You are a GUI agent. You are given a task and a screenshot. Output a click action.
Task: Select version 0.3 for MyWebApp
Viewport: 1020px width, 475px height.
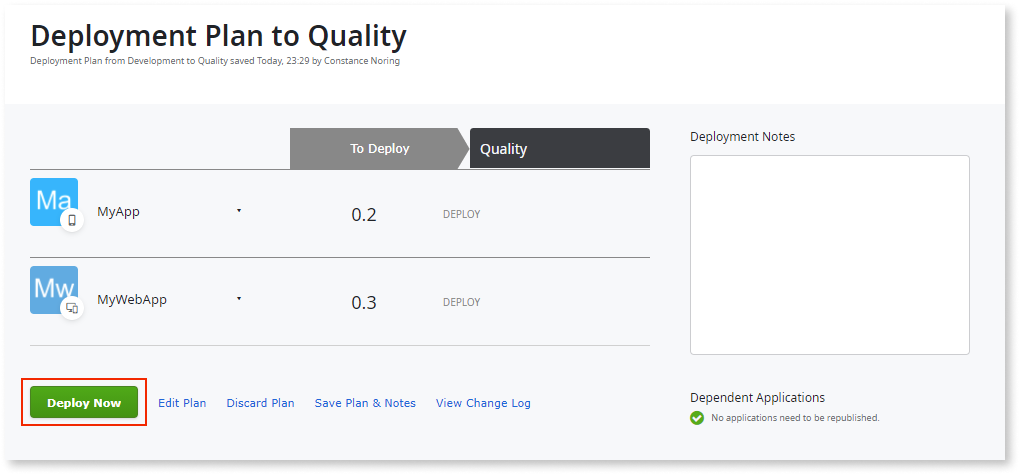pos(364,302)
